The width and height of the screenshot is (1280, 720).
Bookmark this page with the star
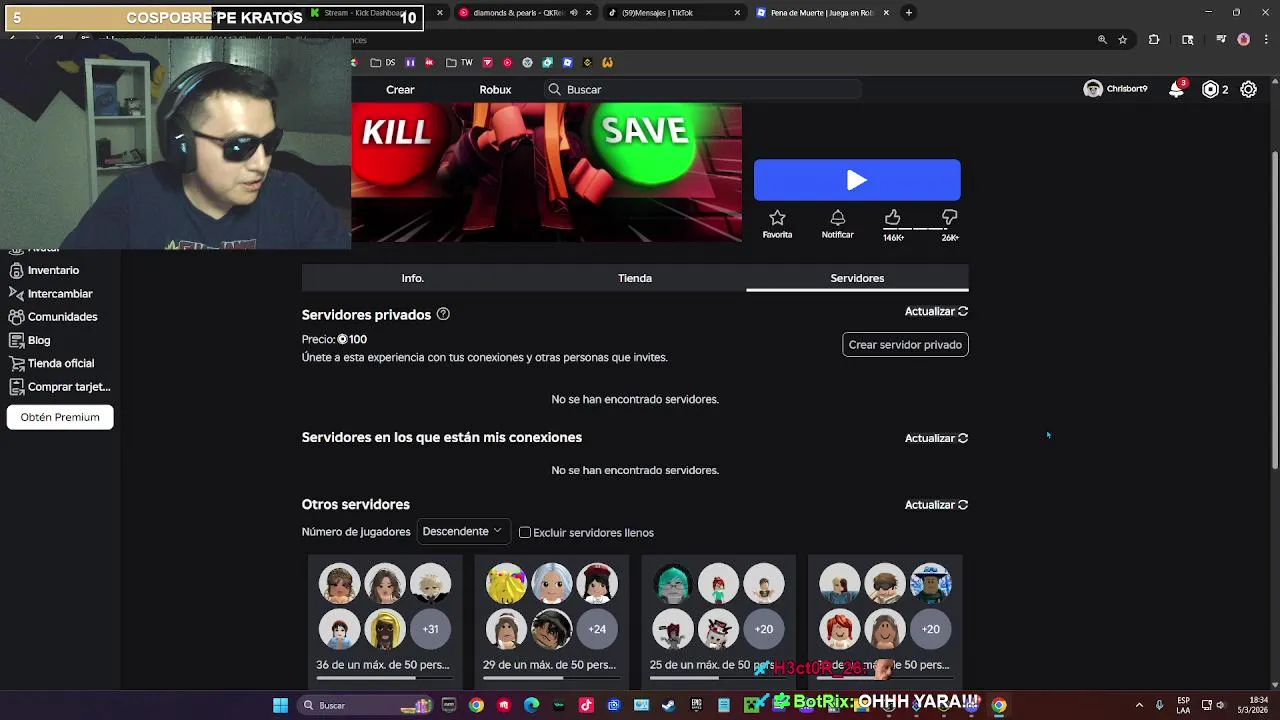1123,40
